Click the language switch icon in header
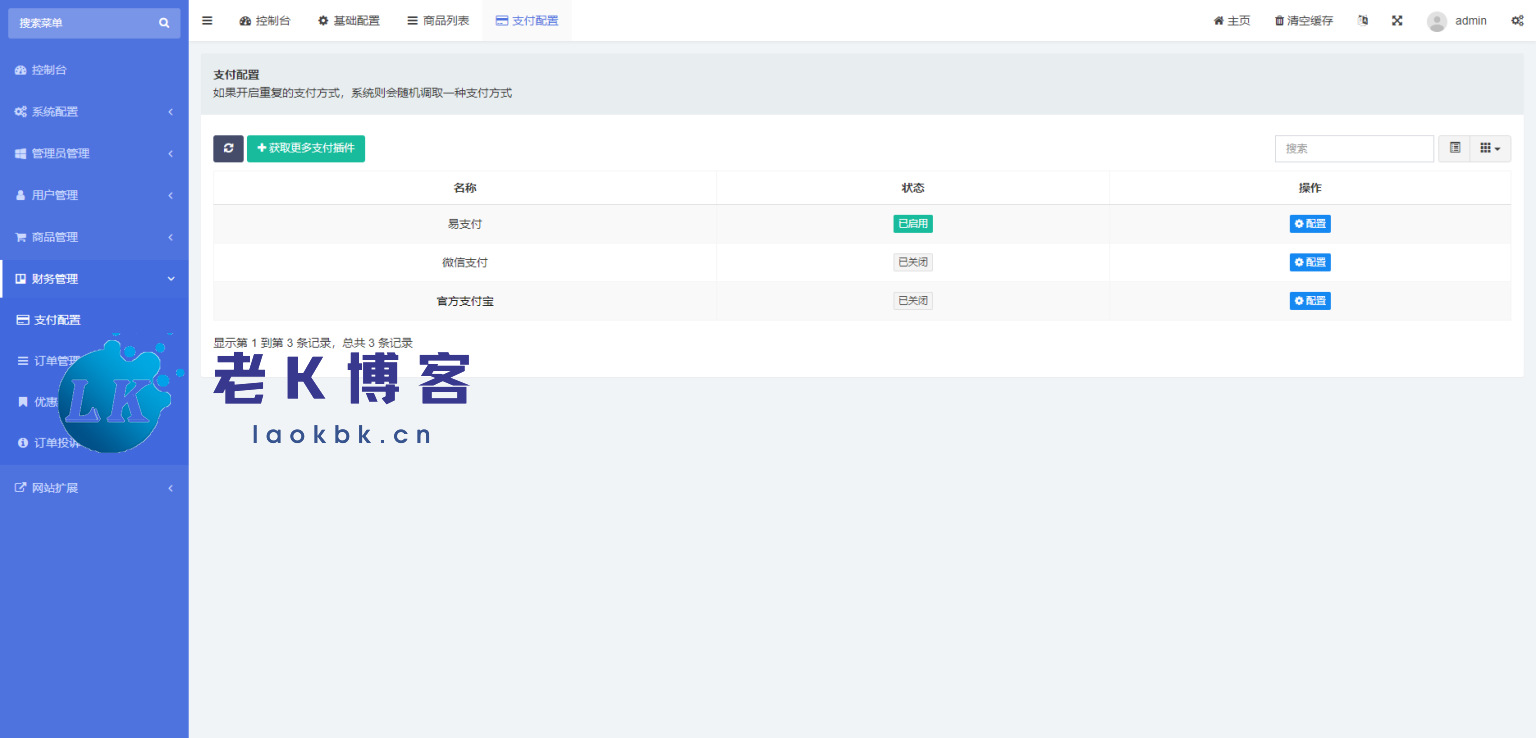 (x=1363, y=20)
